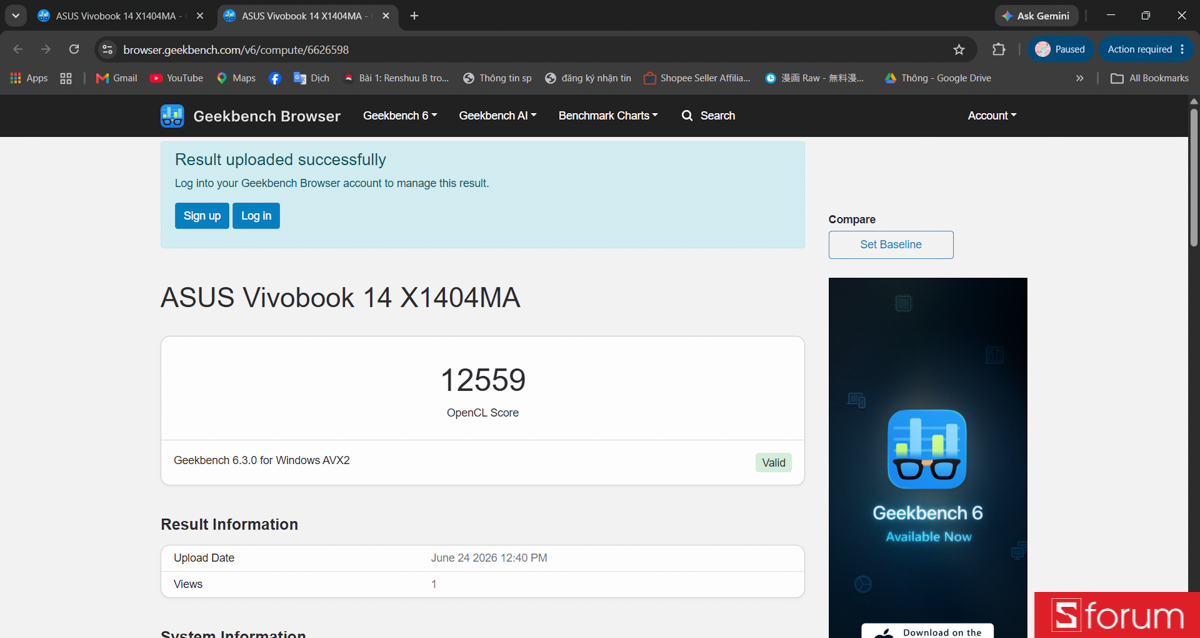
Task: Click the scrollbar up arrow
Action: [x=1193, y=102]
